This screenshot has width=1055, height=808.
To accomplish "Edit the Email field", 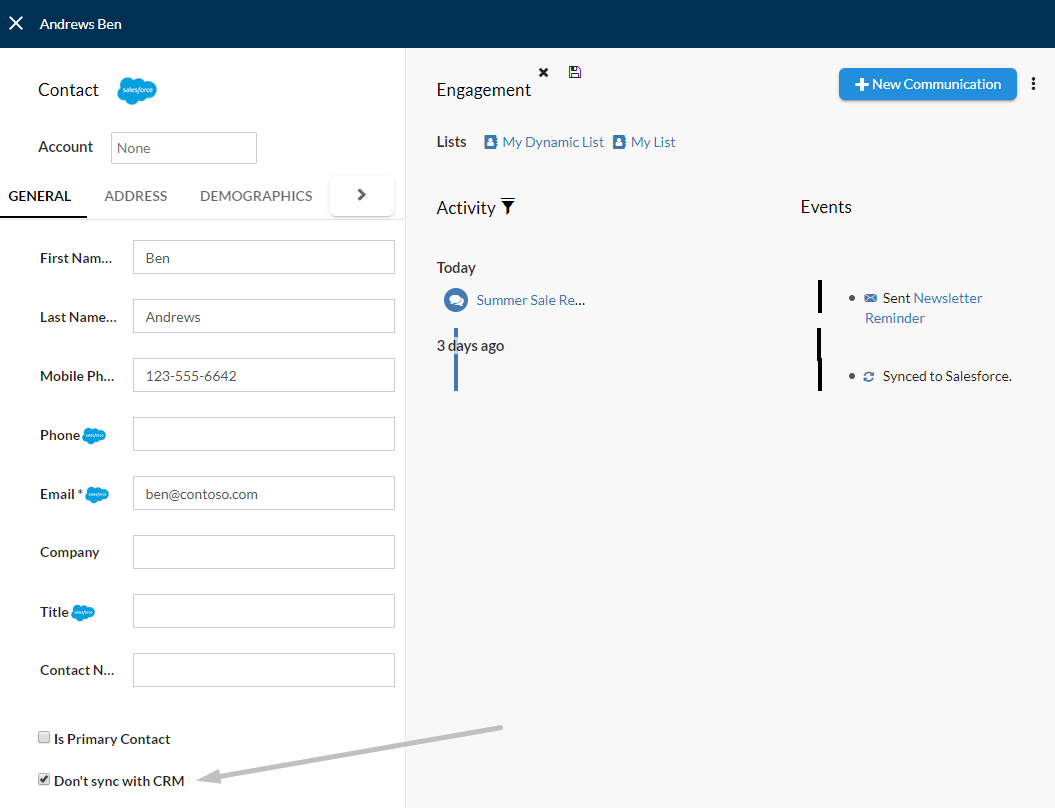I will (x=264, y=493).
